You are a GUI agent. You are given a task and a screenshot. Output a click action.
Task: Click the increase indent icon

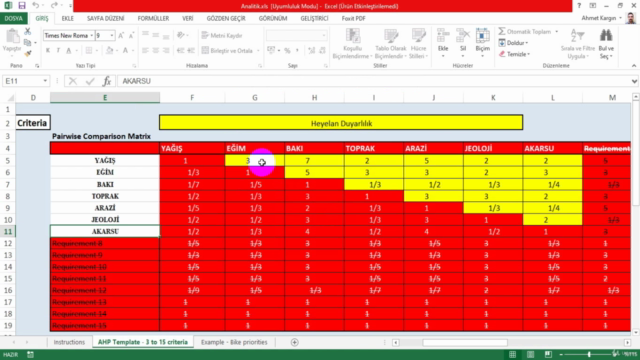[x=191, y=51]
